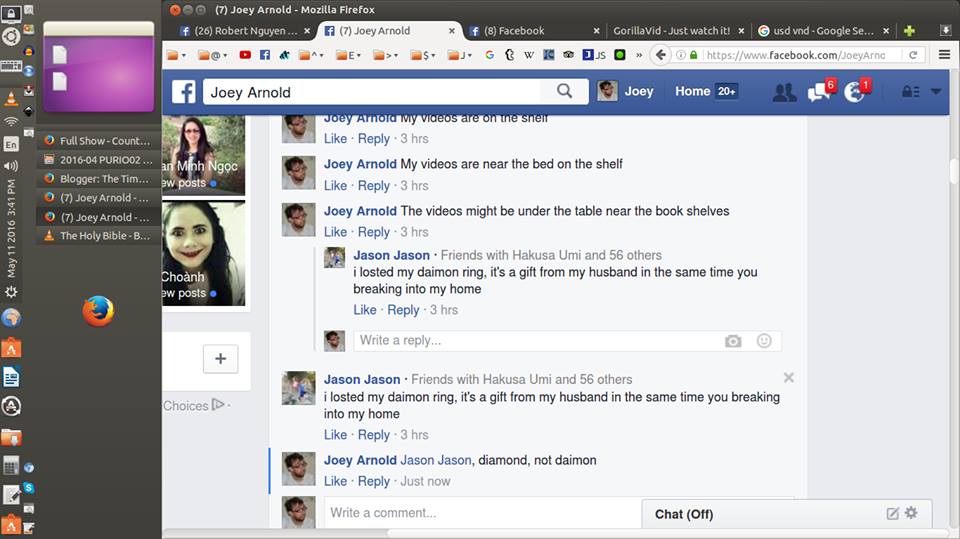Open the Chat (Off) bar
The image size is (960, 539).
[x=787, y=514]
